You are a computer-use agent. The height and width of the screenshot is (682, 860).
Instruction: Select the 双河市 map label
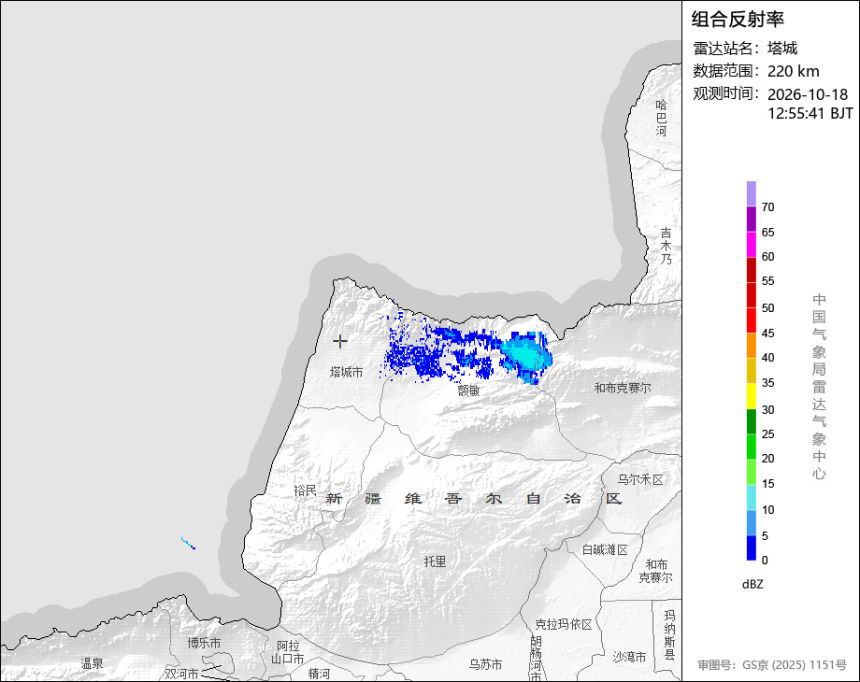pyautogui.click(x=182, y=673)
